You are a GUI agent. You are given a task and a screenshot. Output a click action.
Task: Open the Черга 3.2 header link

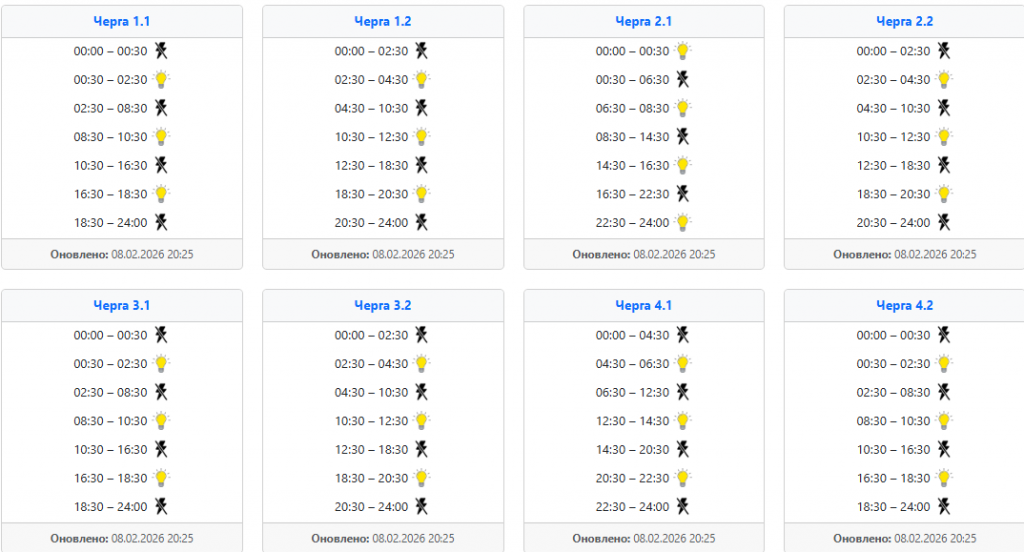pos(382,305)
